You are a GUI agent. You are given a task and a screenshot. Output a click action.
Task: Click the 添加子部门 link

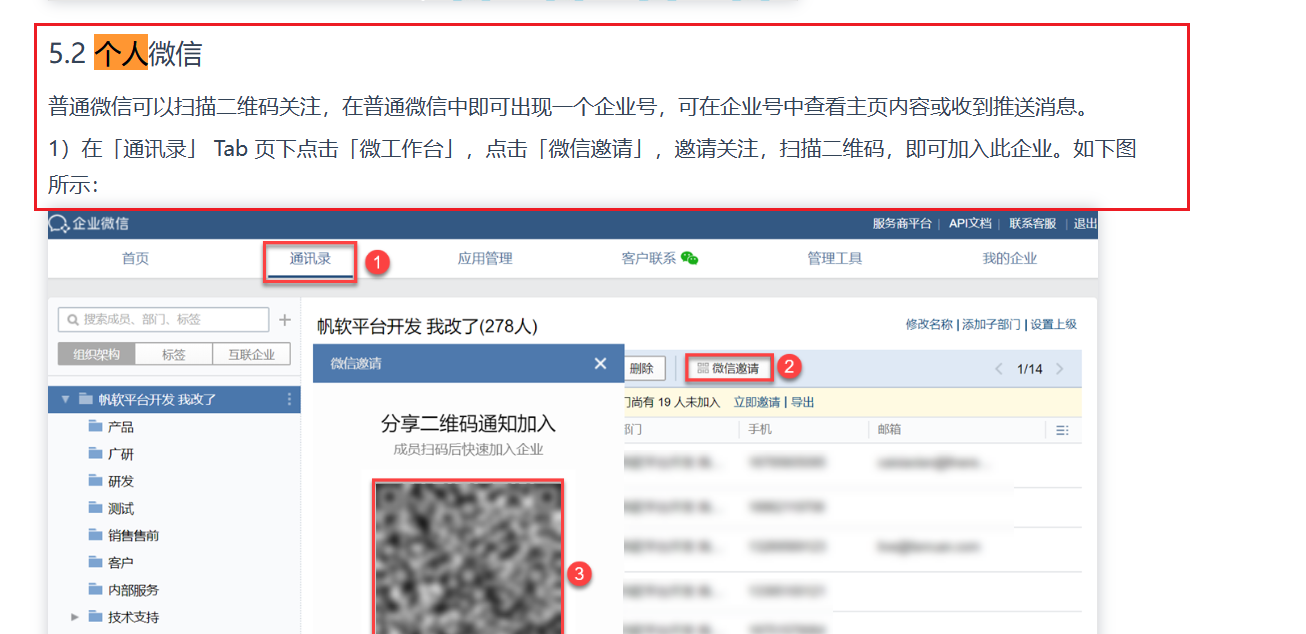(991, 324)
